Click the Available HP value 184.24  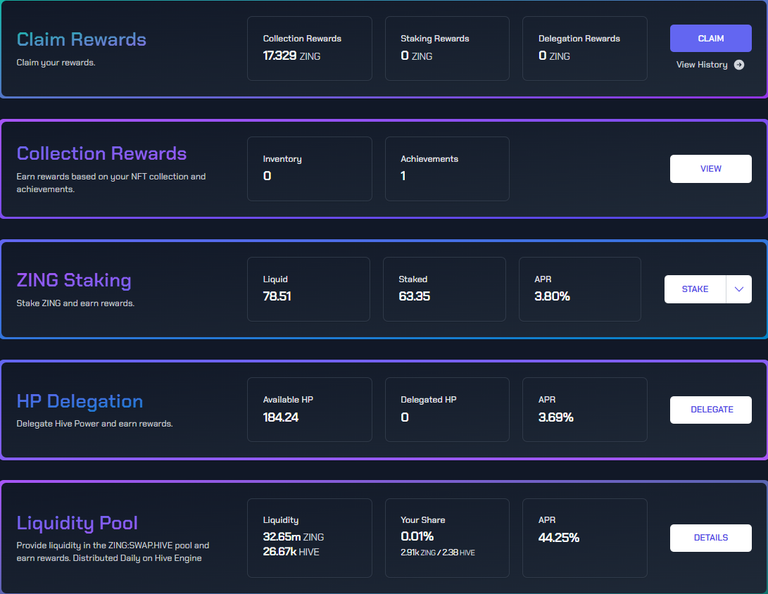[281, 417]
